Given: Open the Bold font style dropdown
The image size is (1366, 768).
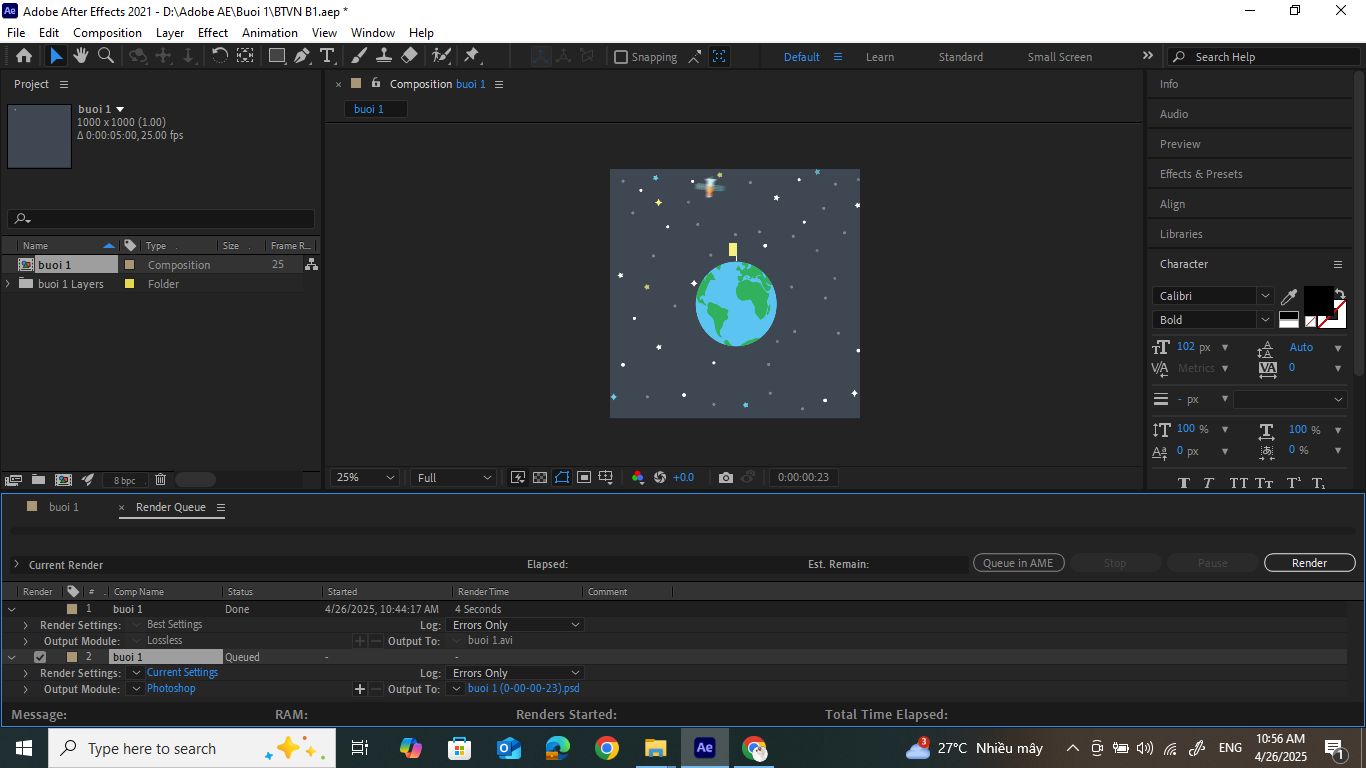Looking at the screenshot, I should [1214, 320].
